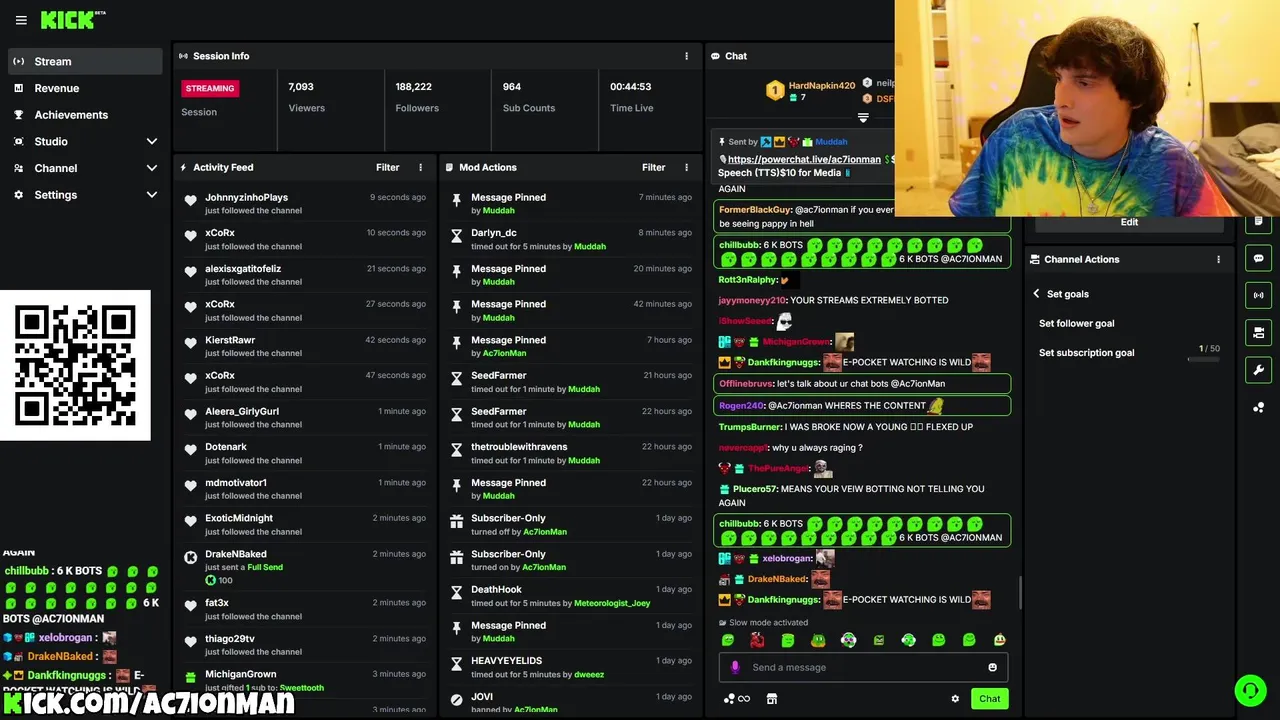Click the hourglass icon beside HEAVYEYELIDS

pyautogui.click(x=456, y=664)
